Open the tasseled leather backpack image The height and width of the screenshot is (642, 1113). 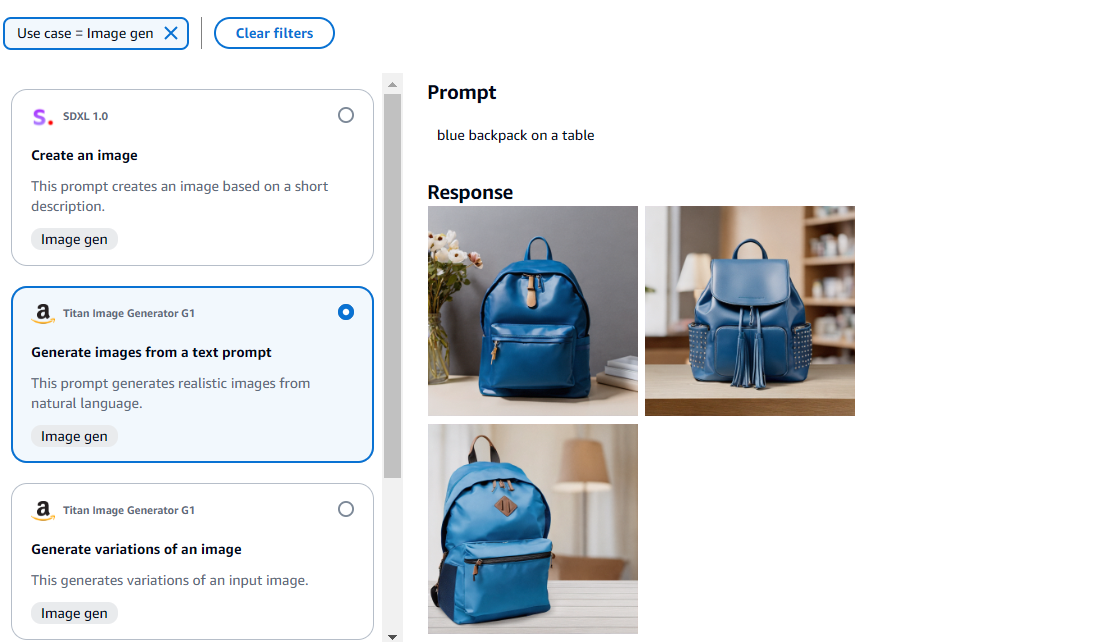tap(750, 311)
